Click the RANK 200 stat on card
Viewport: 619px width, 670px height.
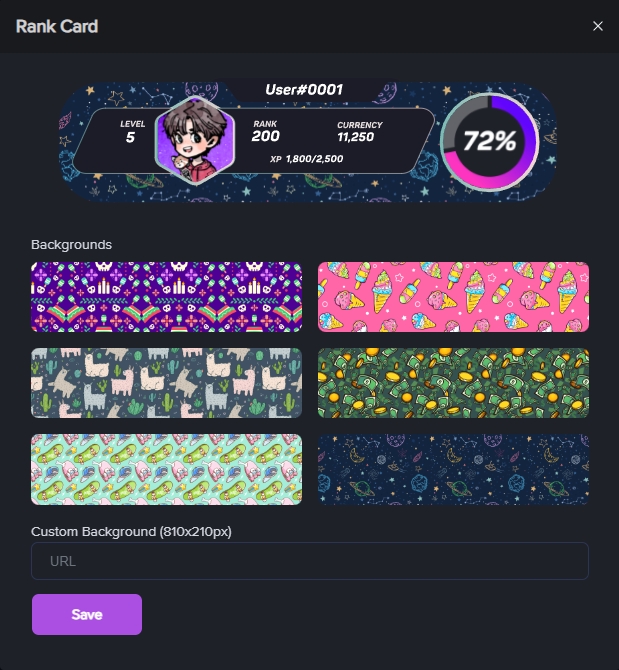(x=265, y=131)
